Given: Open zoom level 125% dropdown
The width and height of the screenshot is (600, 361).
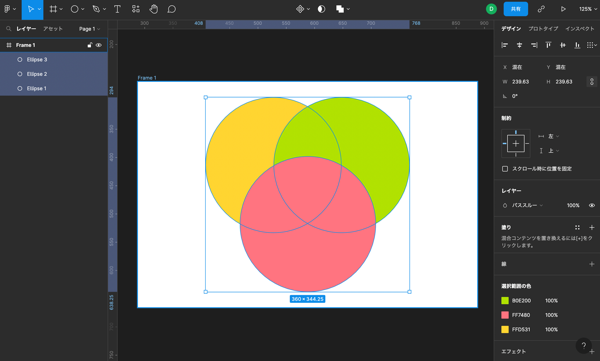Looking at the screenshot, I should tap(587, 9).
